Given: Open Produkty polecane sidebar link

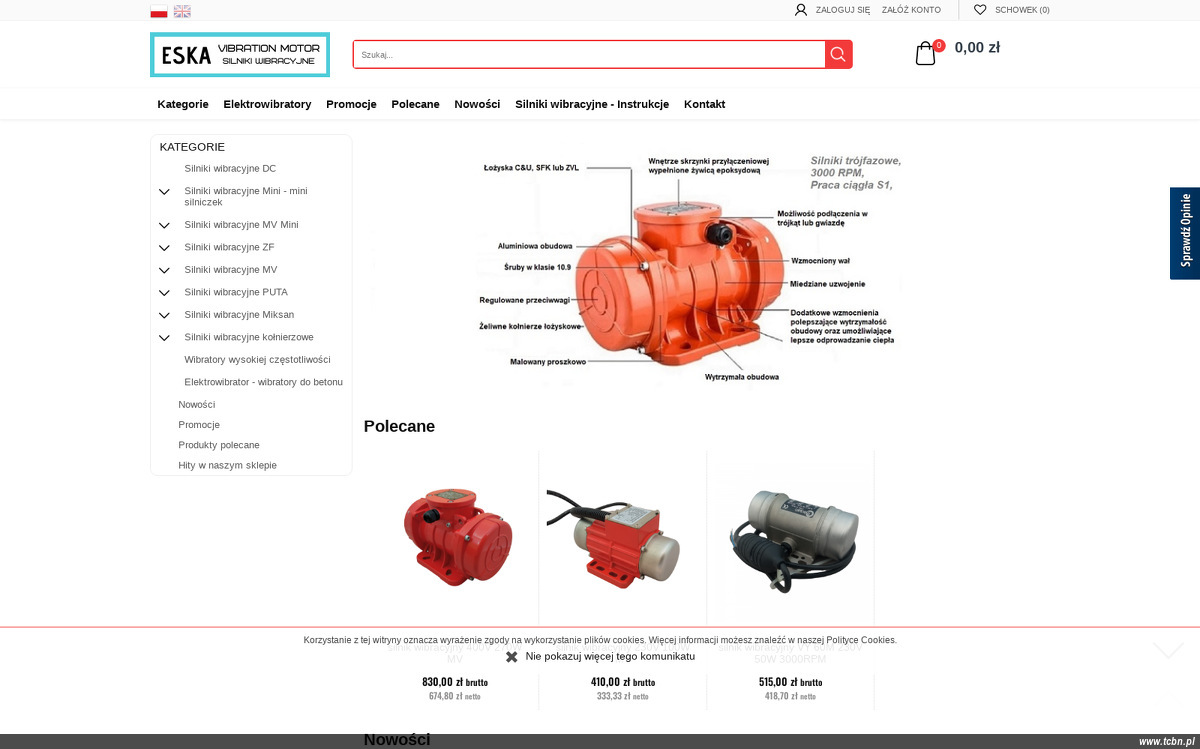Looking at the screenshot, I should 219,445.
